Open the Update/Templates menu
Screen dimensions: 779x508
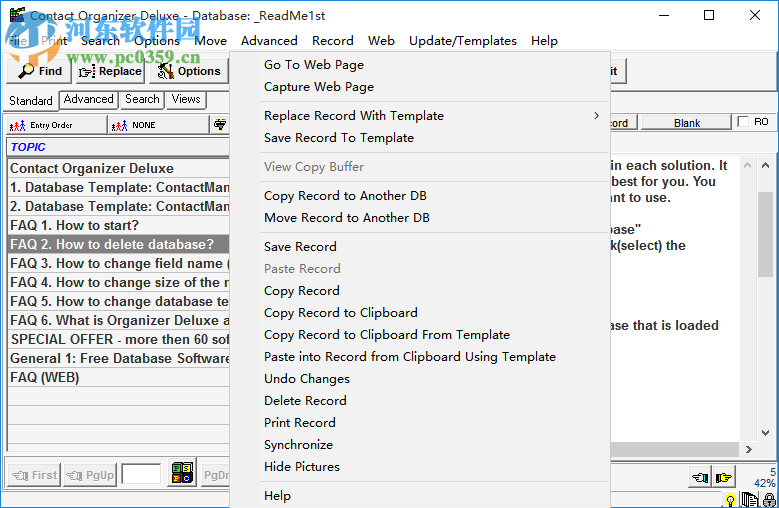pyautogui.click(x=463, y=41)
